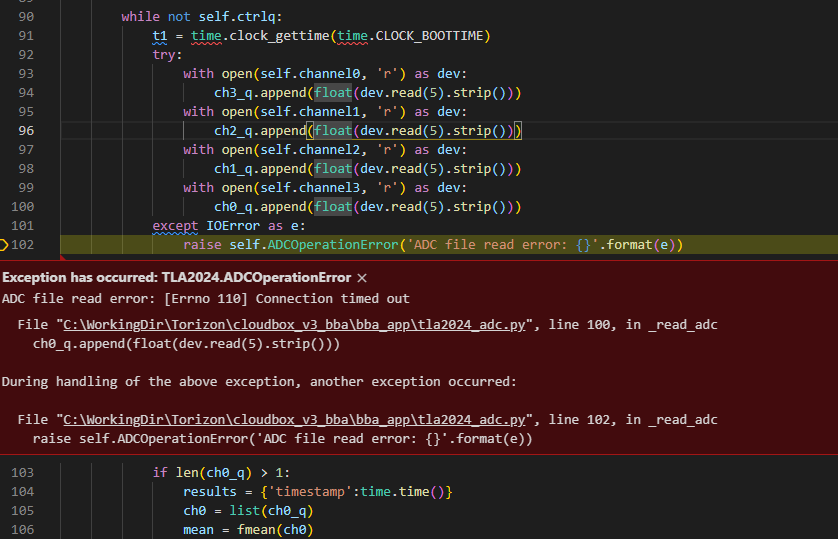Screen dimensions: 838x539
Task: Click 'len(ch0_q)' on line 103
Action: pyautogui.click(x=214, y=473)
